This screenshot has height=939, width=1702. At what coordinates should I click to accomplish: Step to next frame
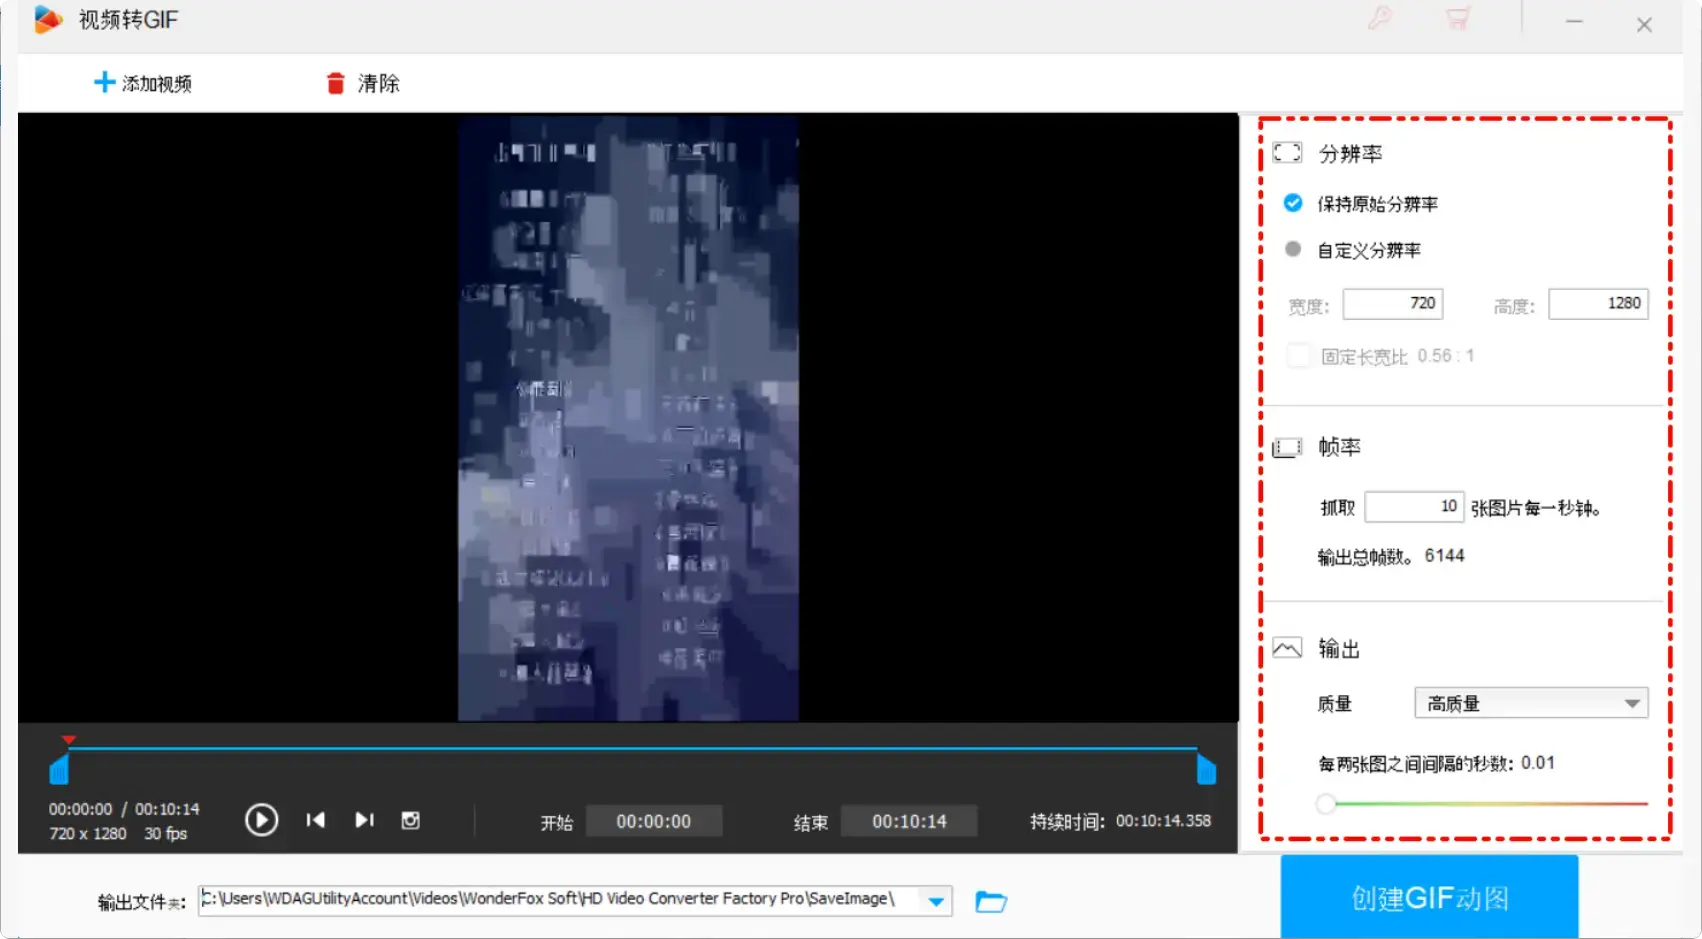click(364, 820)
